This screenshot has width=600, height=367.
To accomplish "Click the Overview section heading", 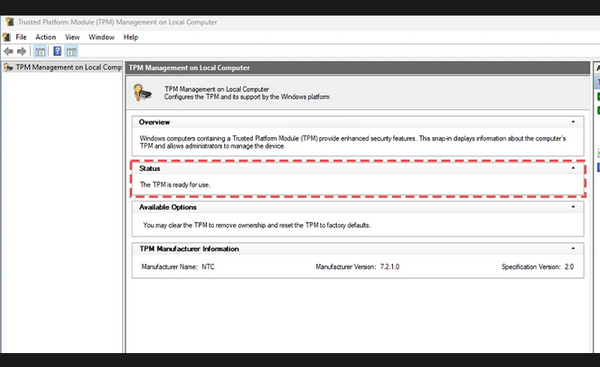I will pos(154,122).
